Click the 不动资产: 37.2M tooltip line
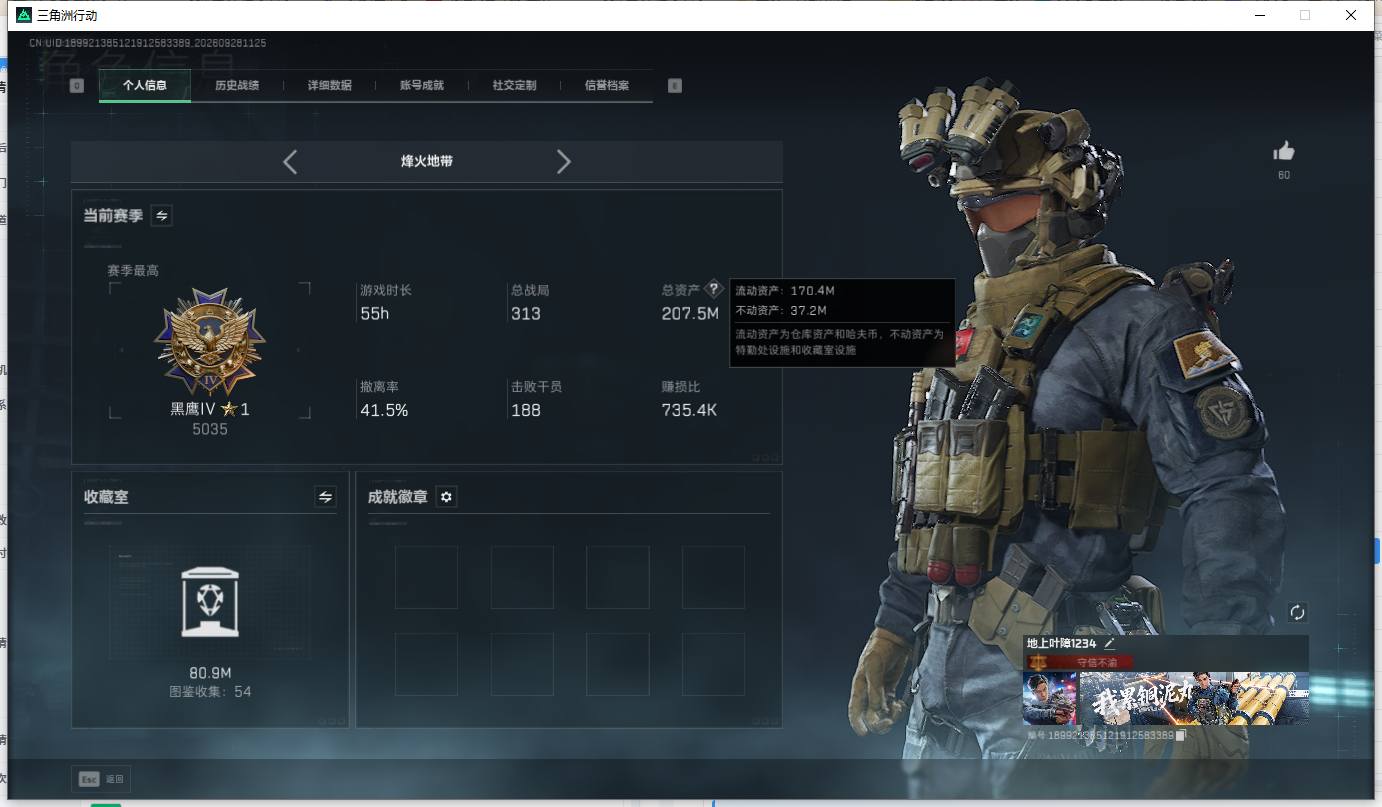The width and height of the screenshot is (1382, 807). (x=781, y=311)
